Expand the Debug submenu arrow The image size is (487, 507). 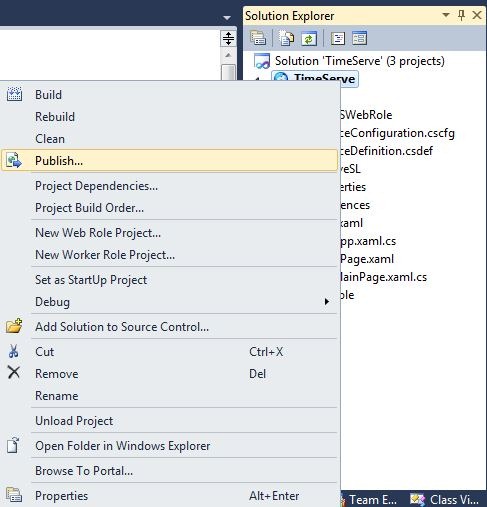click(327, 302)
